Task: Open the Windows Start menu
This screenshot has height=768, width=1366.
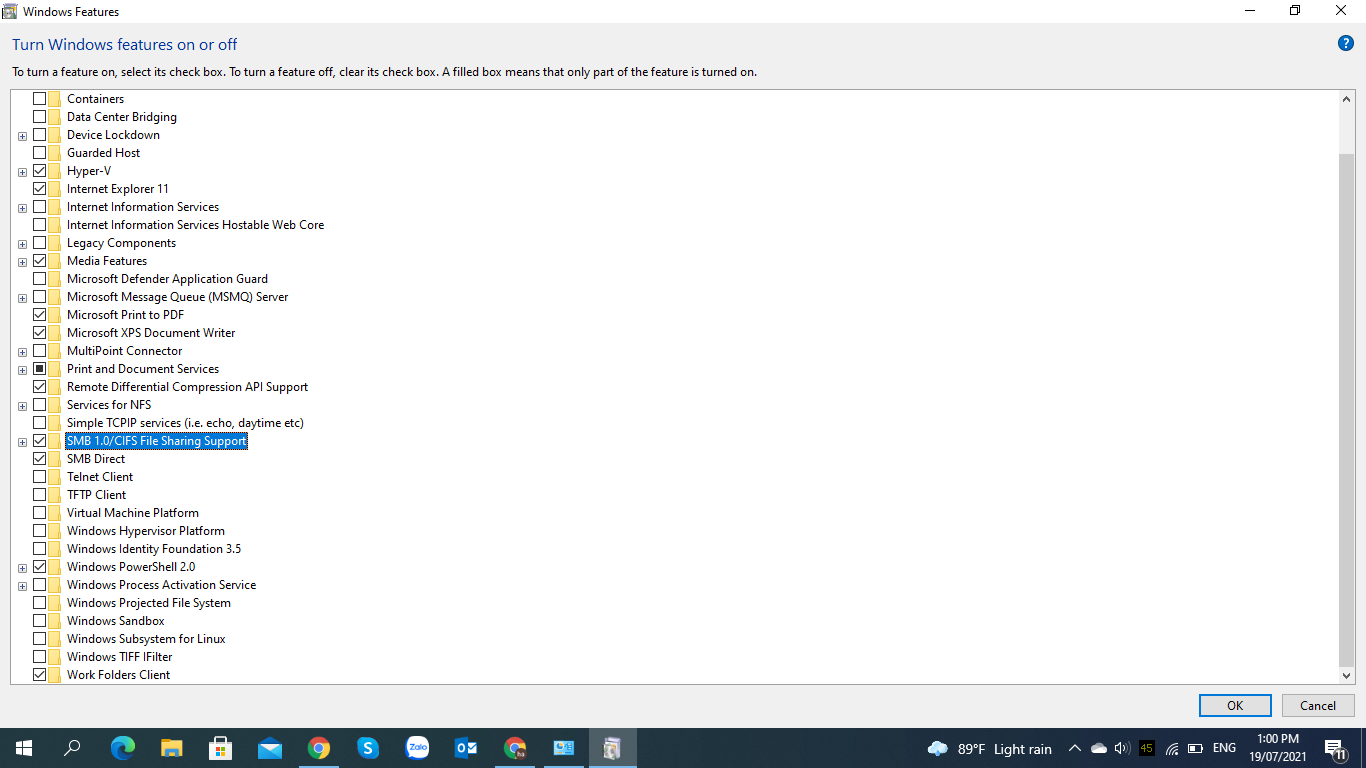Action: point(24,748)
